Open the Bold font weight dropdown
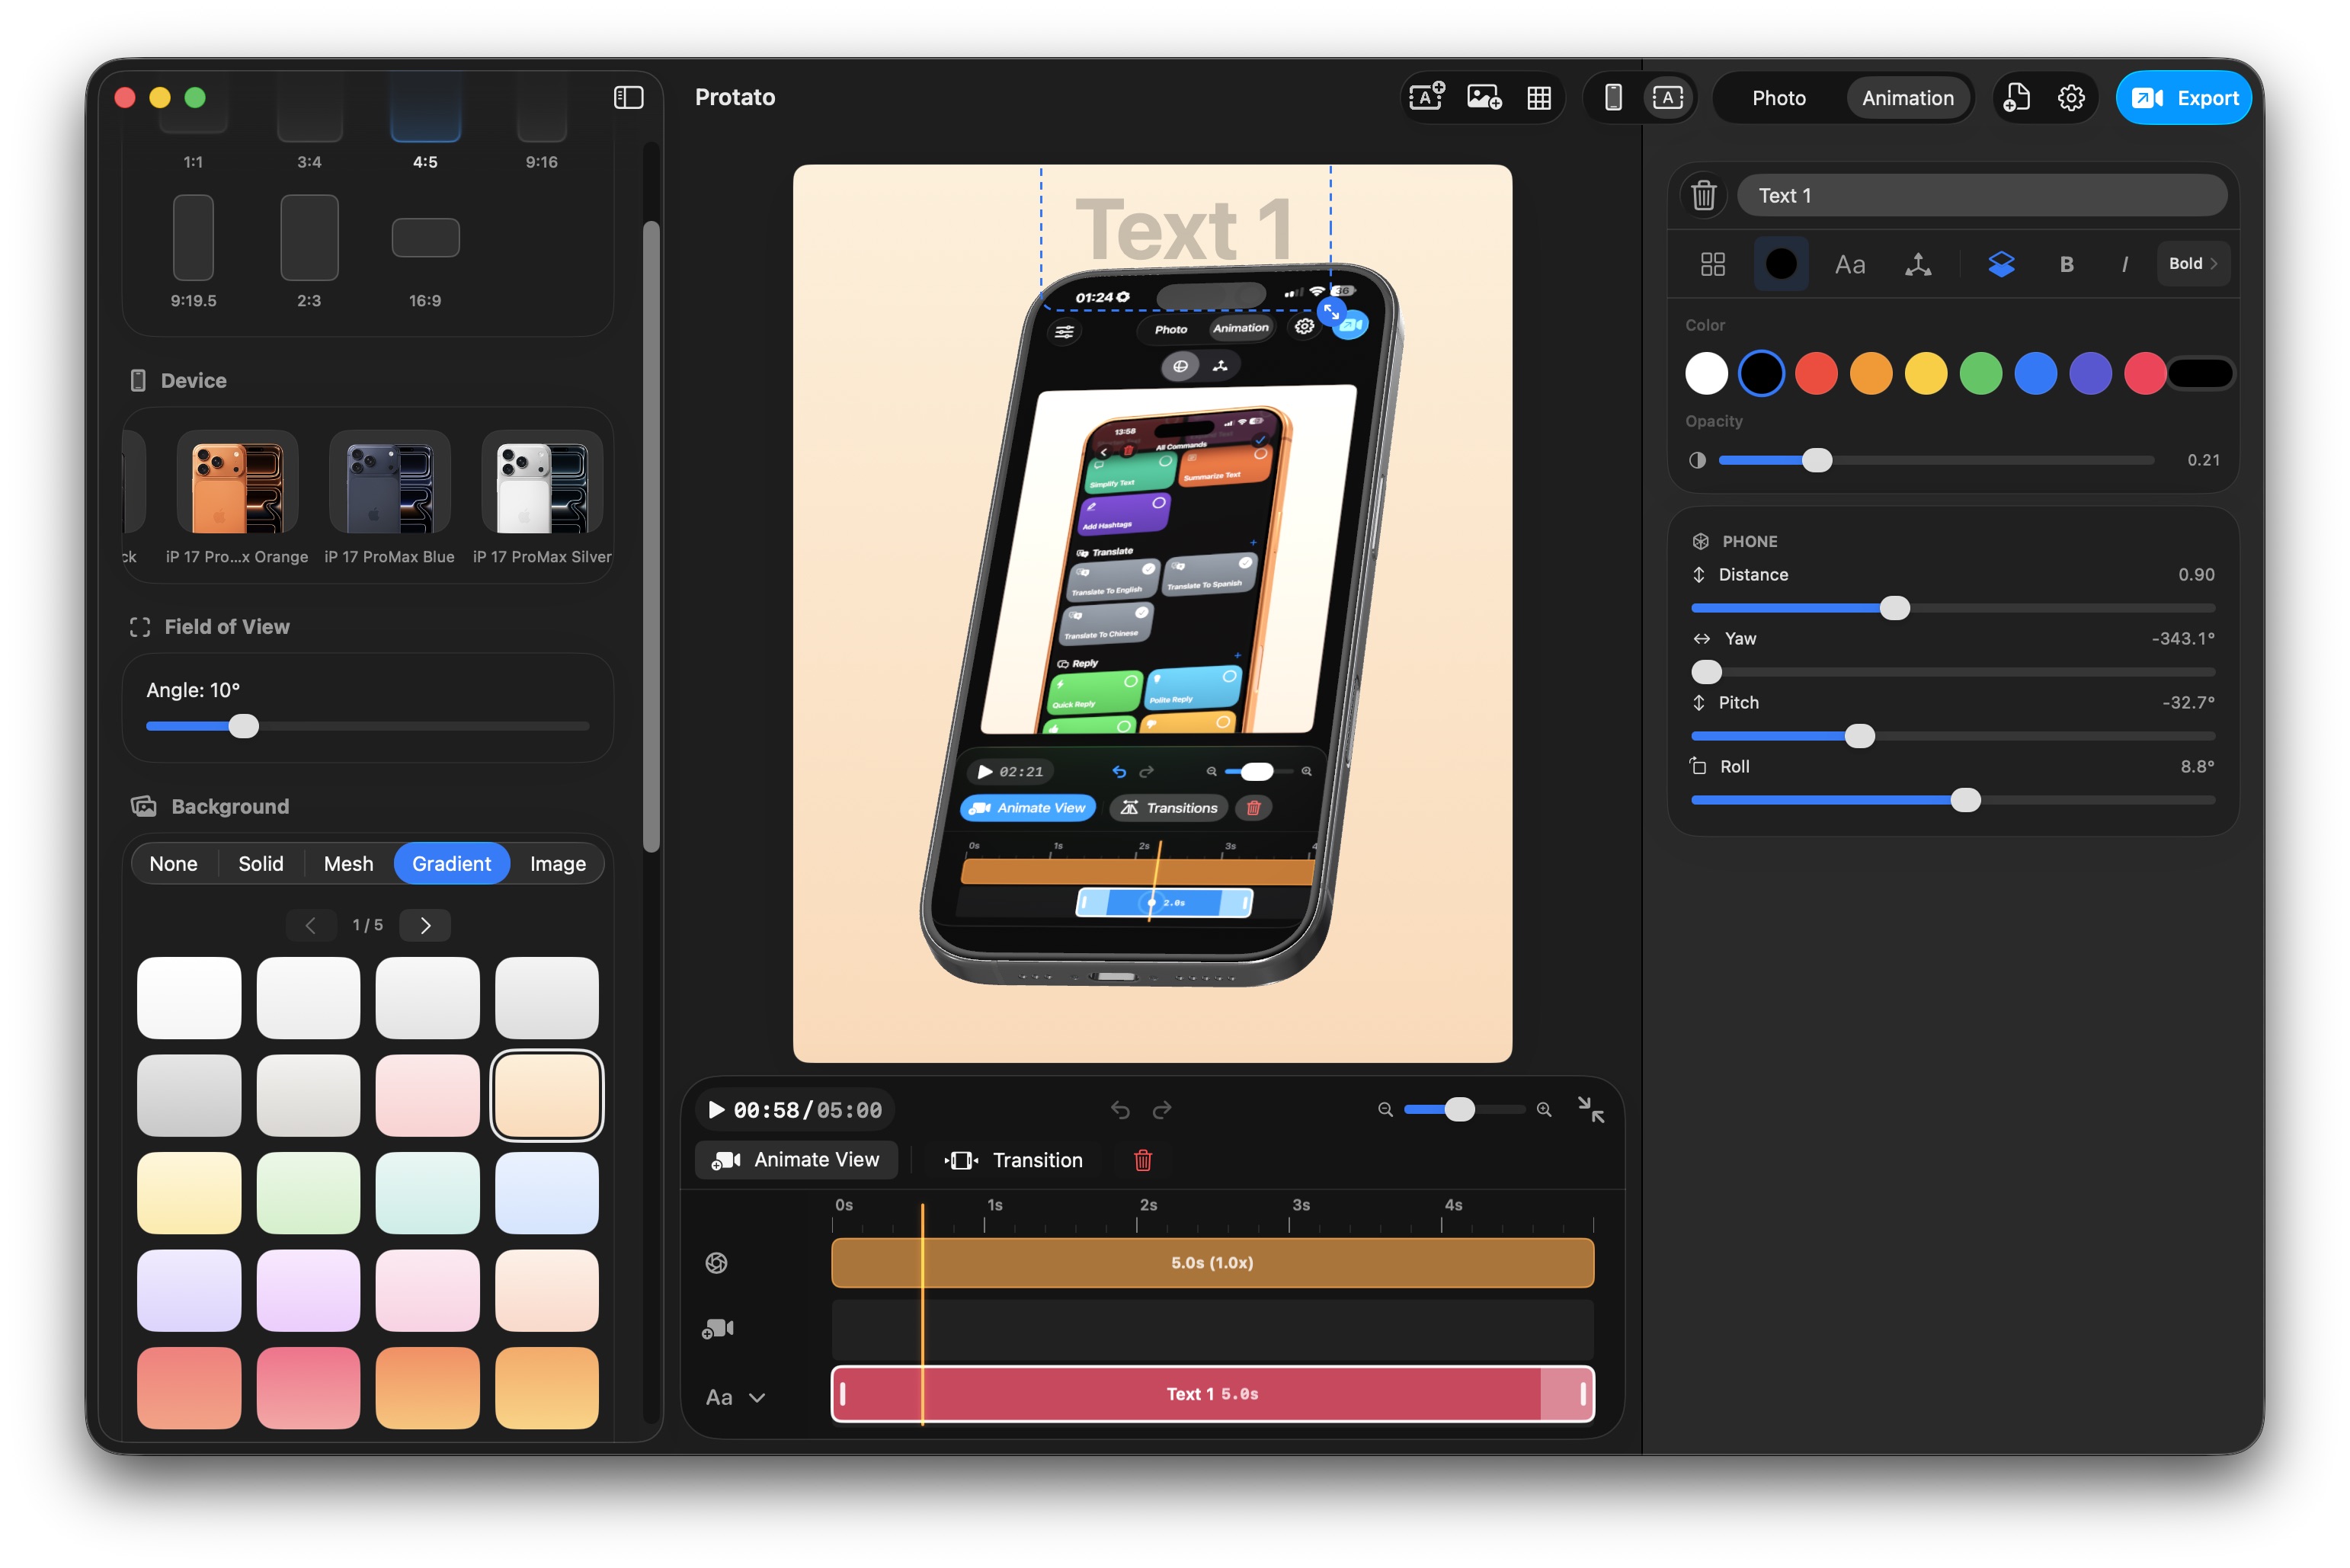The height and width of the screenshot is (1568, 2350). [2193, 264]
